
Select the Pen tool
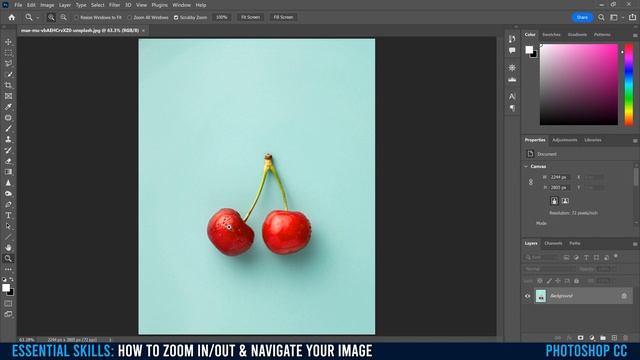(8, 204)
